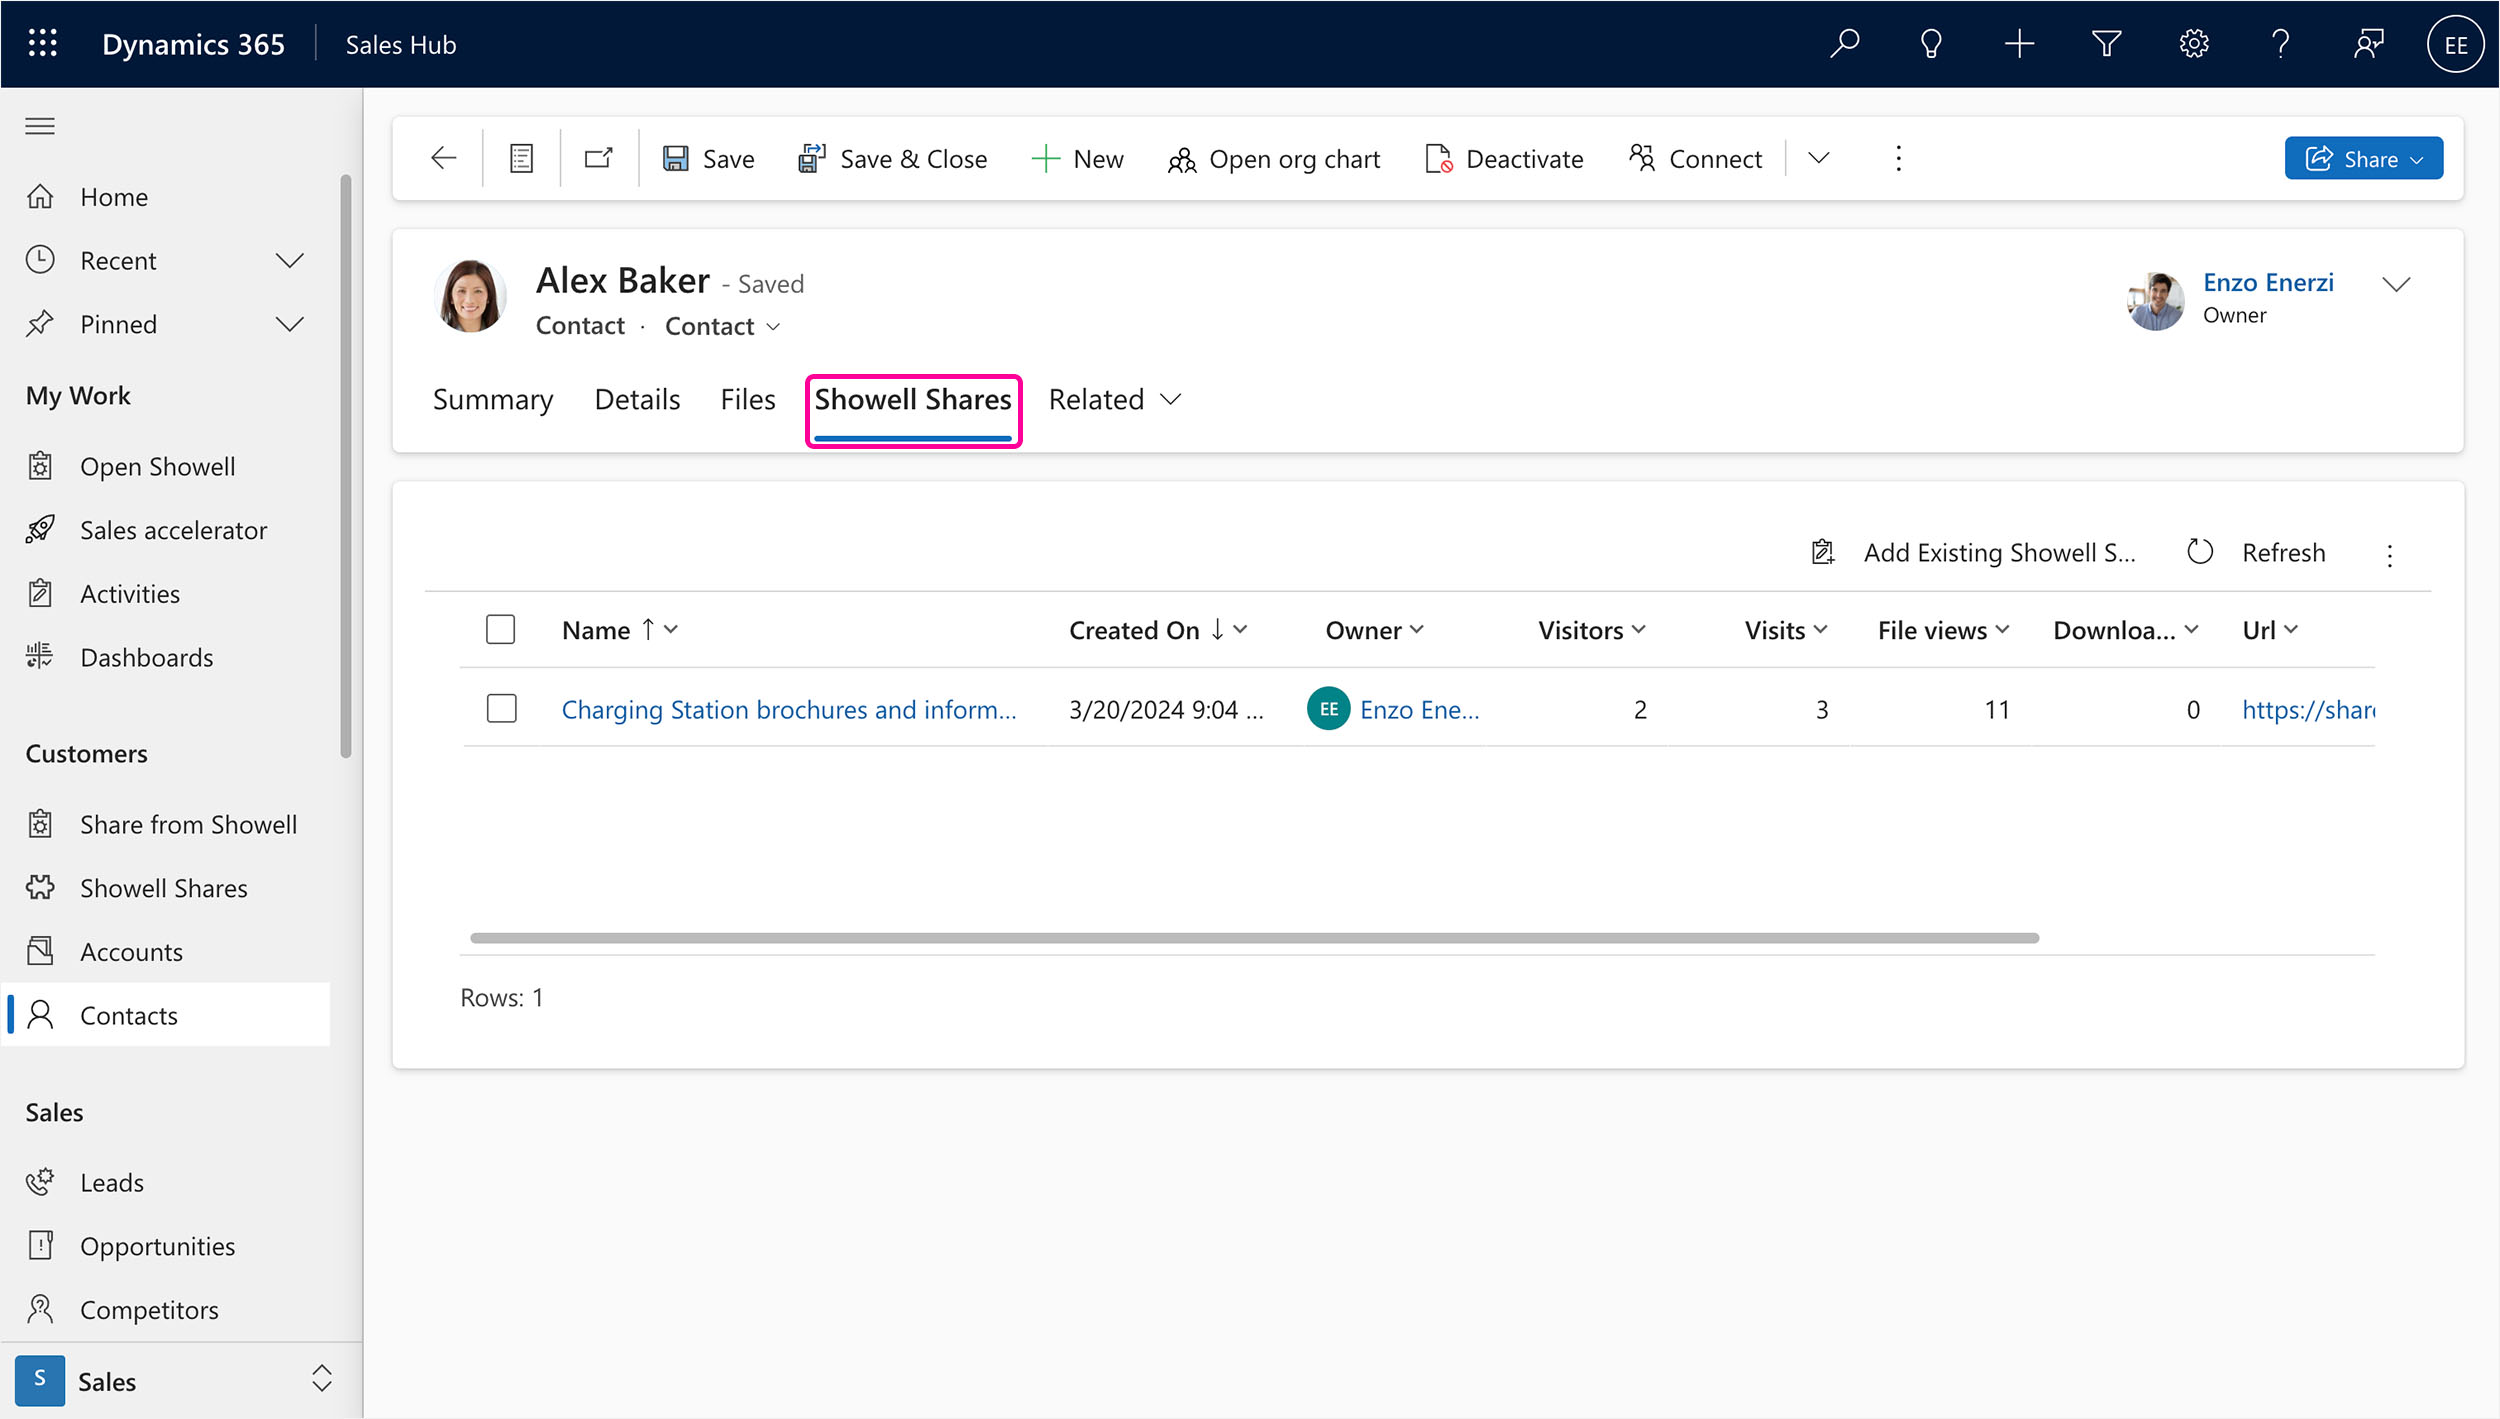The image size is (2500, 1419).
Task: Open Dashboards from sidebar
Action: (x=146, y=657)
